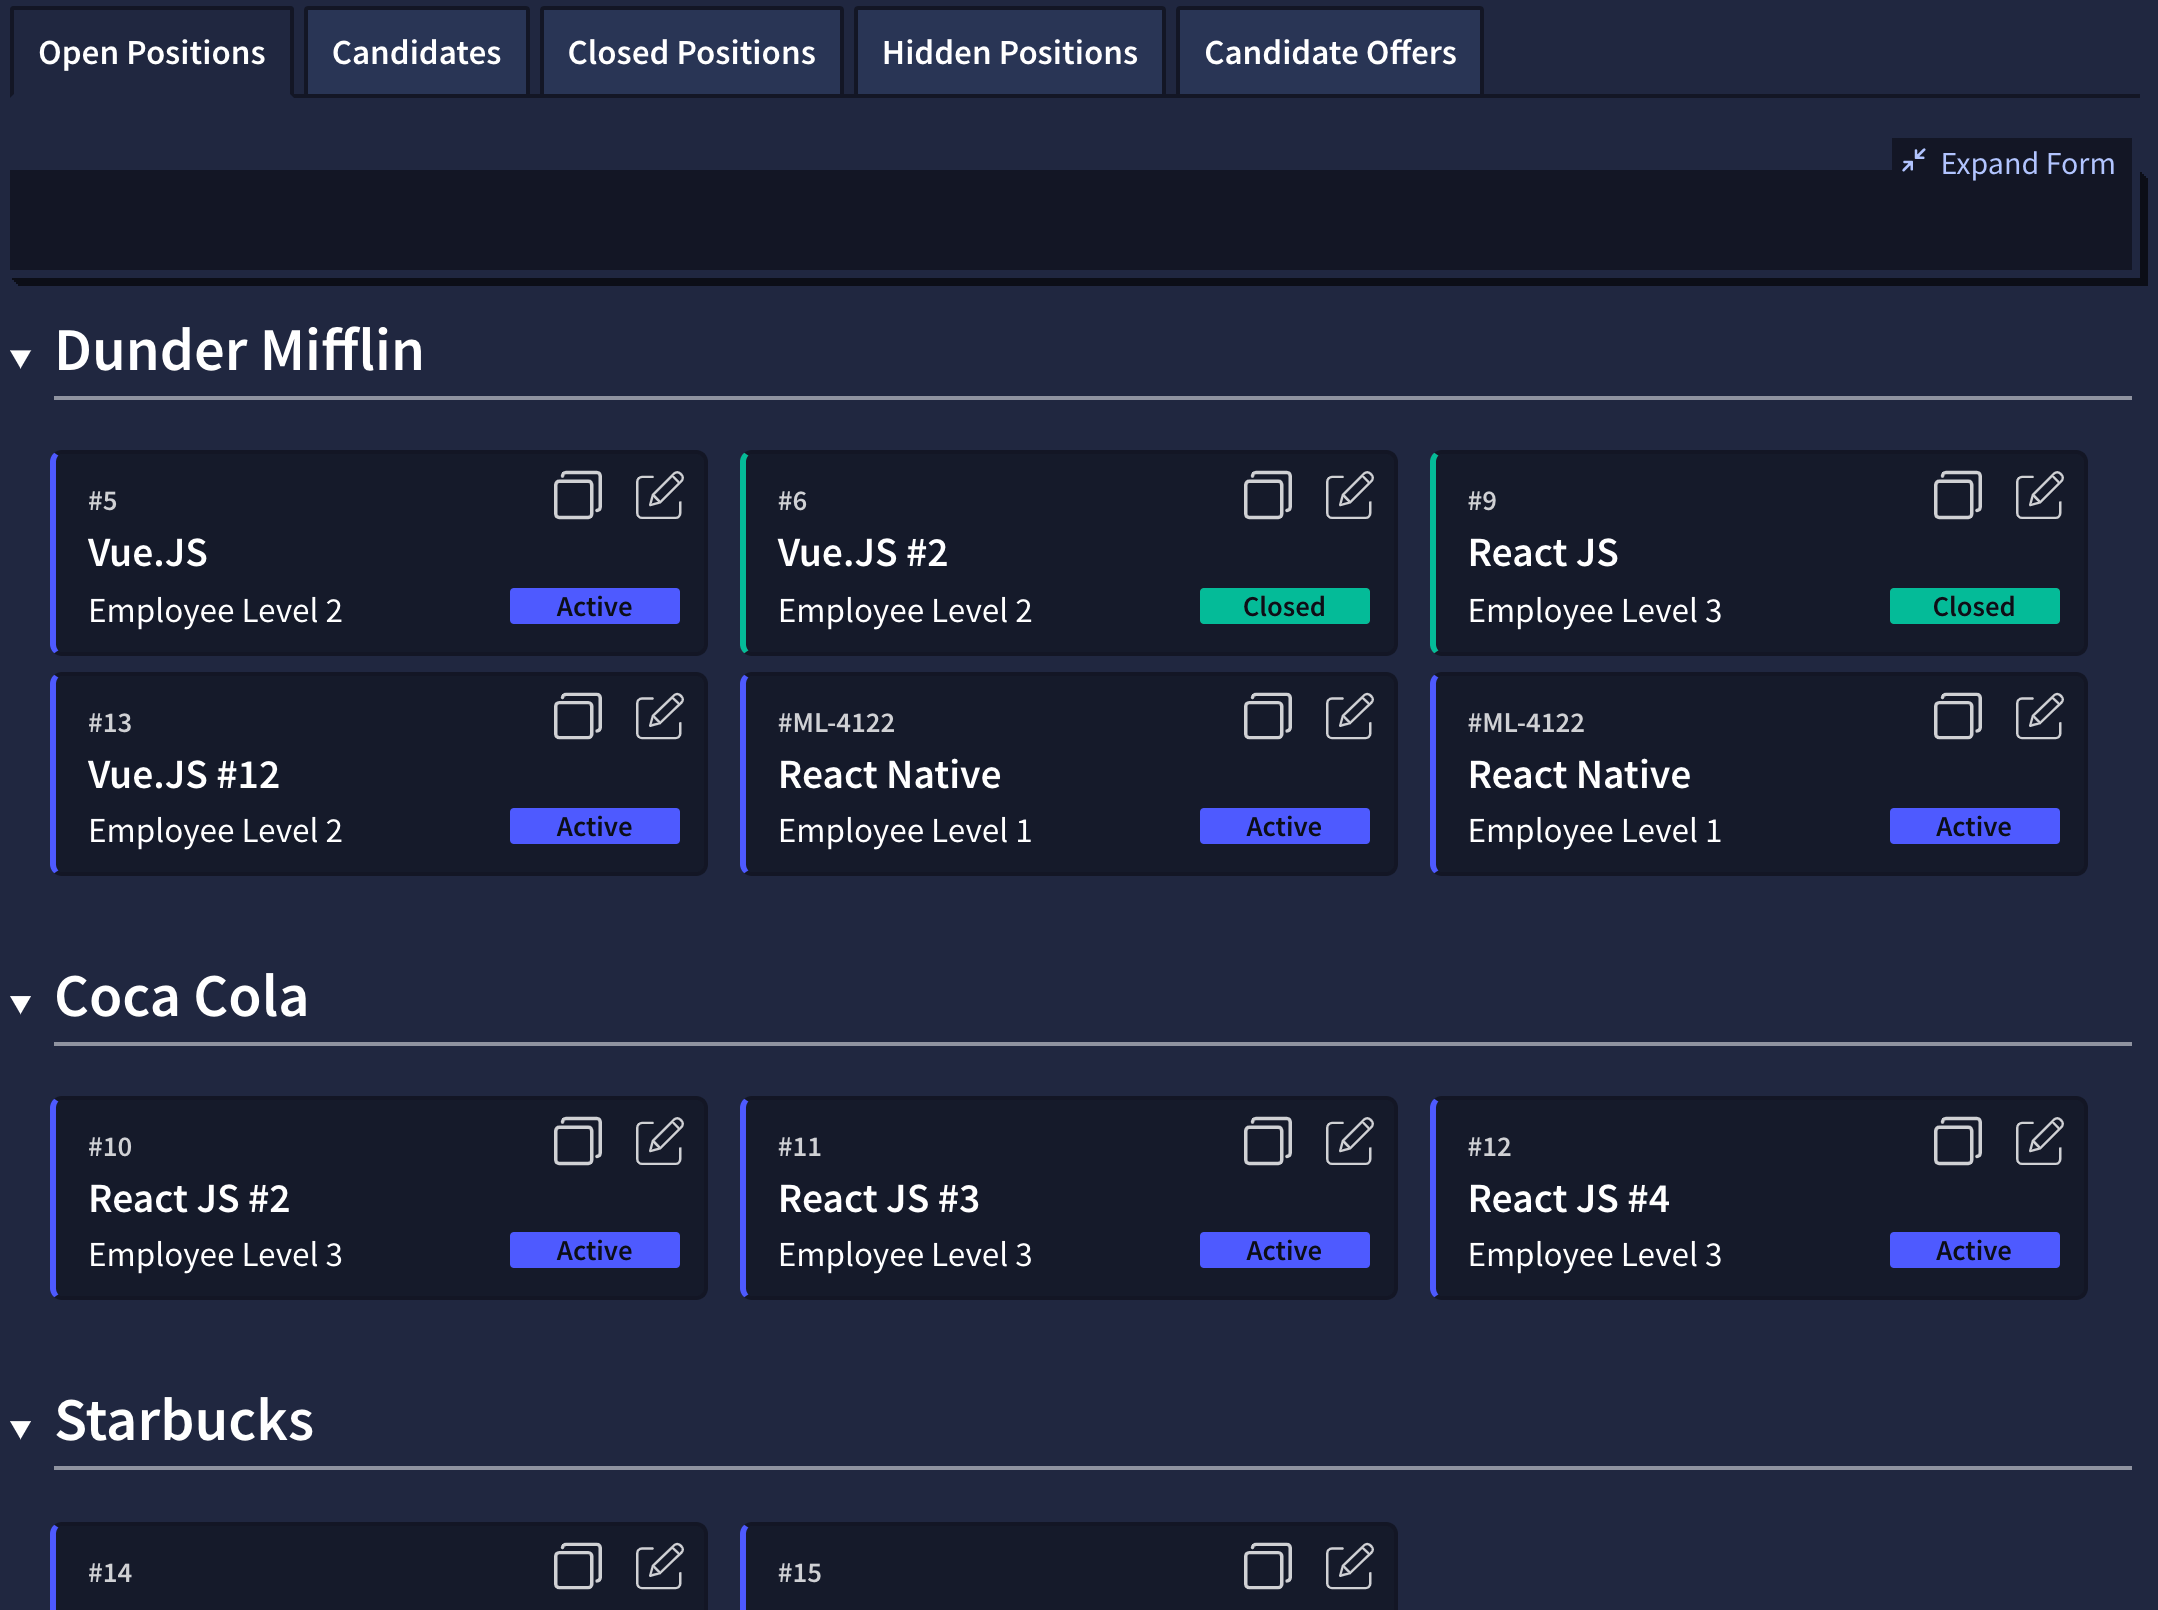Click Active badge on React JS #4
The width and height of the screenshot is (2158, 1610).
1975,1250
